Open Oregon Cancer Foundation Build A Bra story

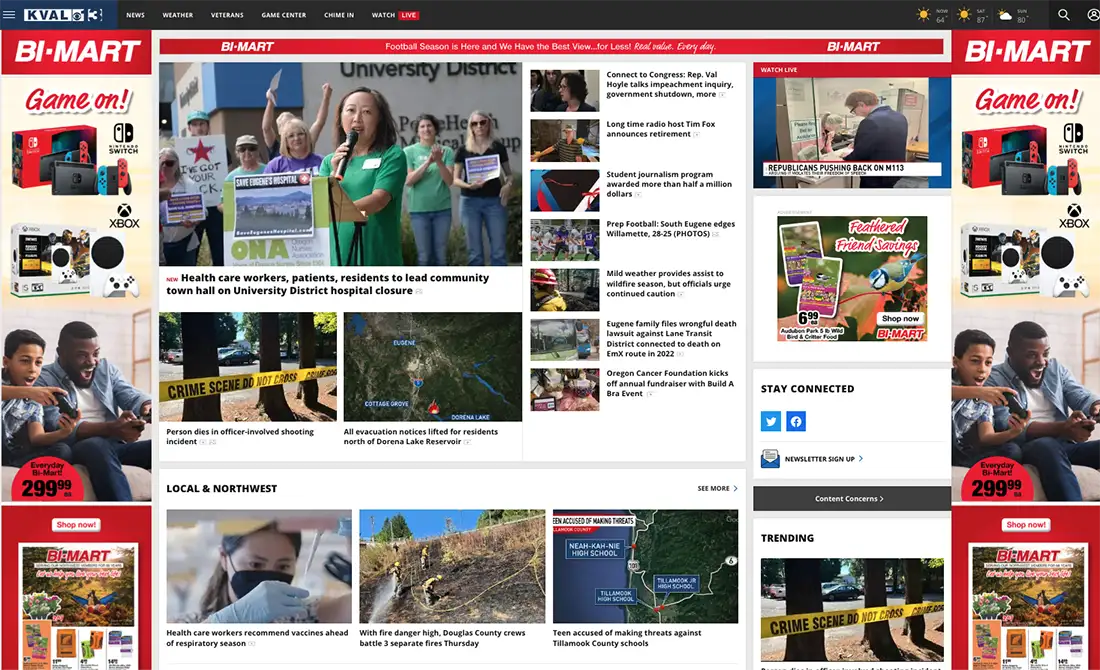click(670, 383)
